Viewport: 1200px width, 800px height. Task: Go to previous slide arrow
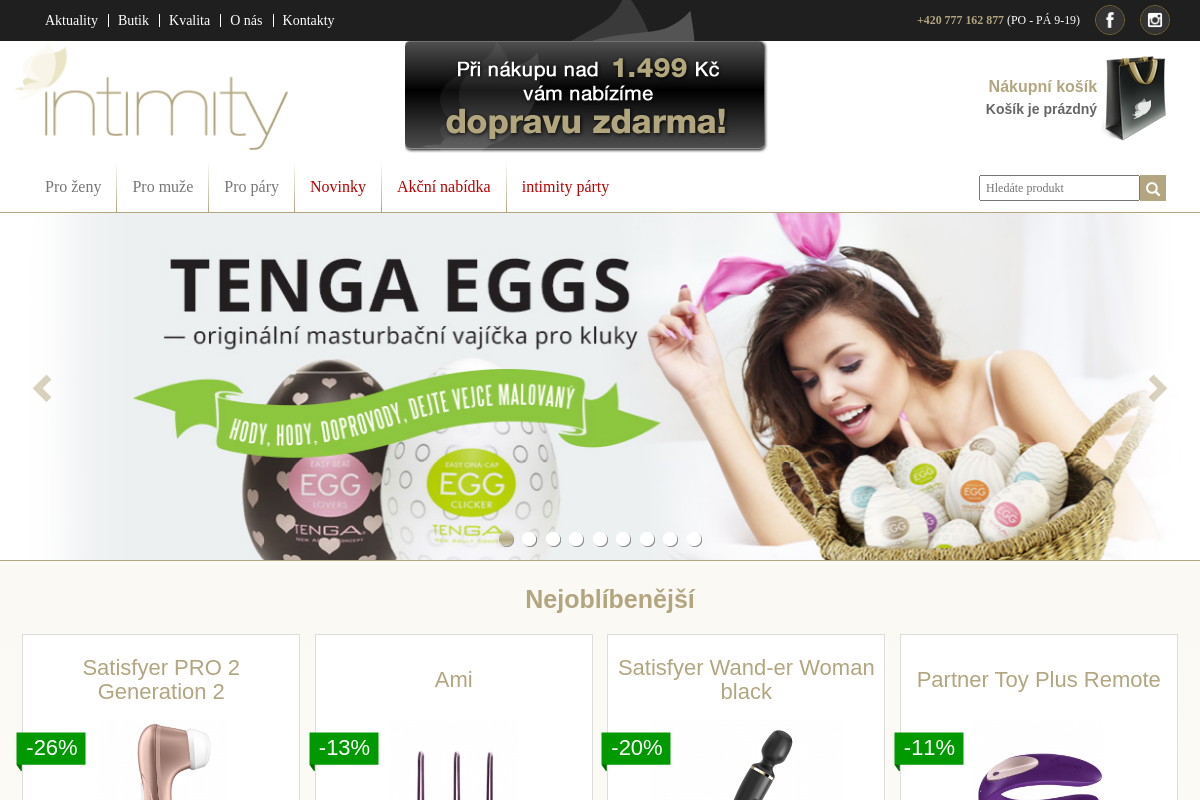[x=42, y=388]
